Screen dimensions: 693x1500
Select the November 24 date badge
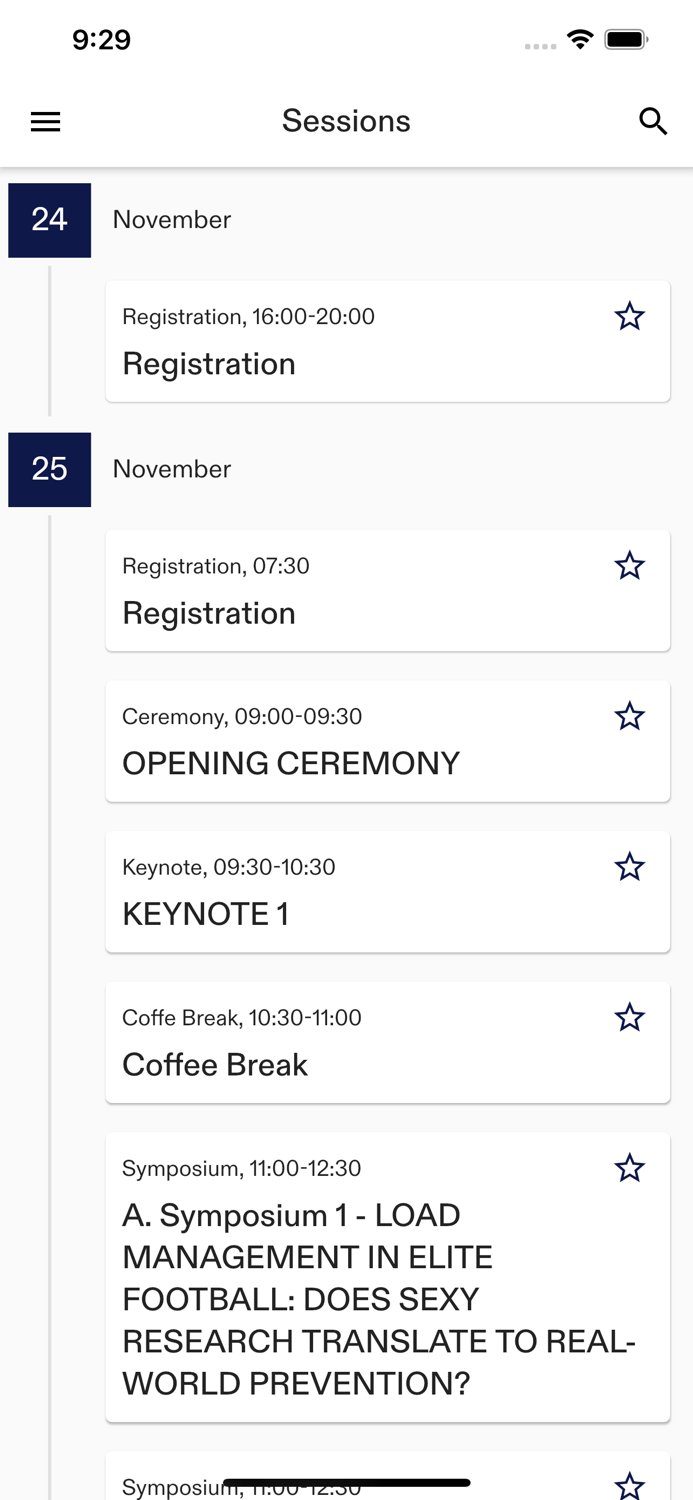pyautogui.click(x=49, y=220)
